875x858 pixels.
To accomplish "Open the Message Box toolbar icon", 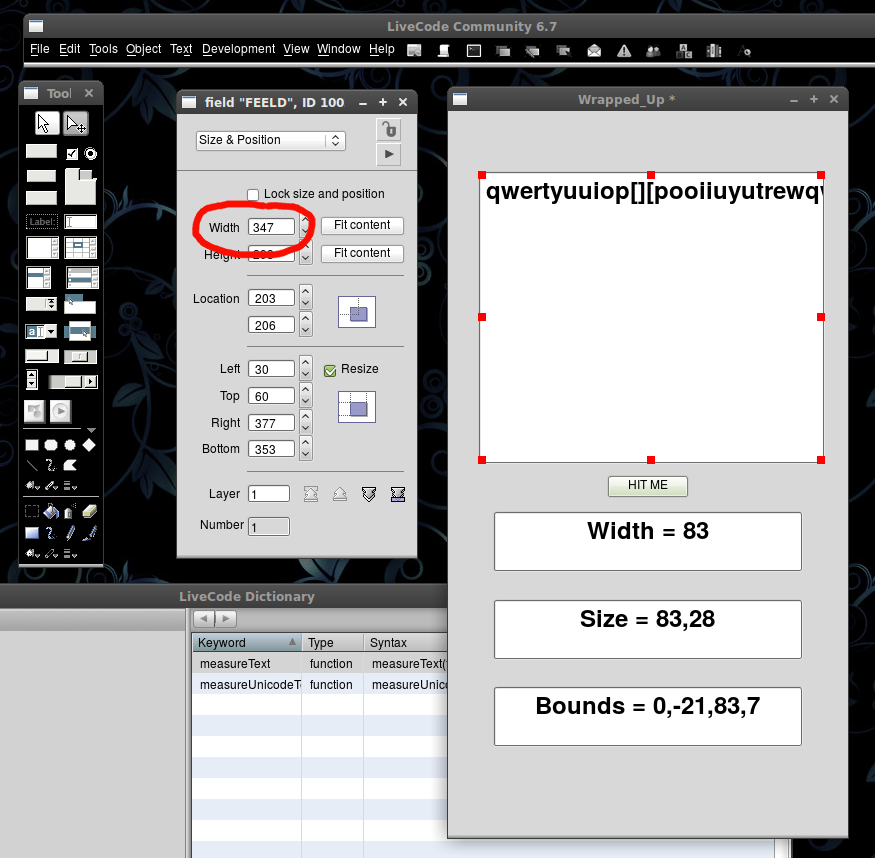I will pyautogui.click(x=474, y=51).
